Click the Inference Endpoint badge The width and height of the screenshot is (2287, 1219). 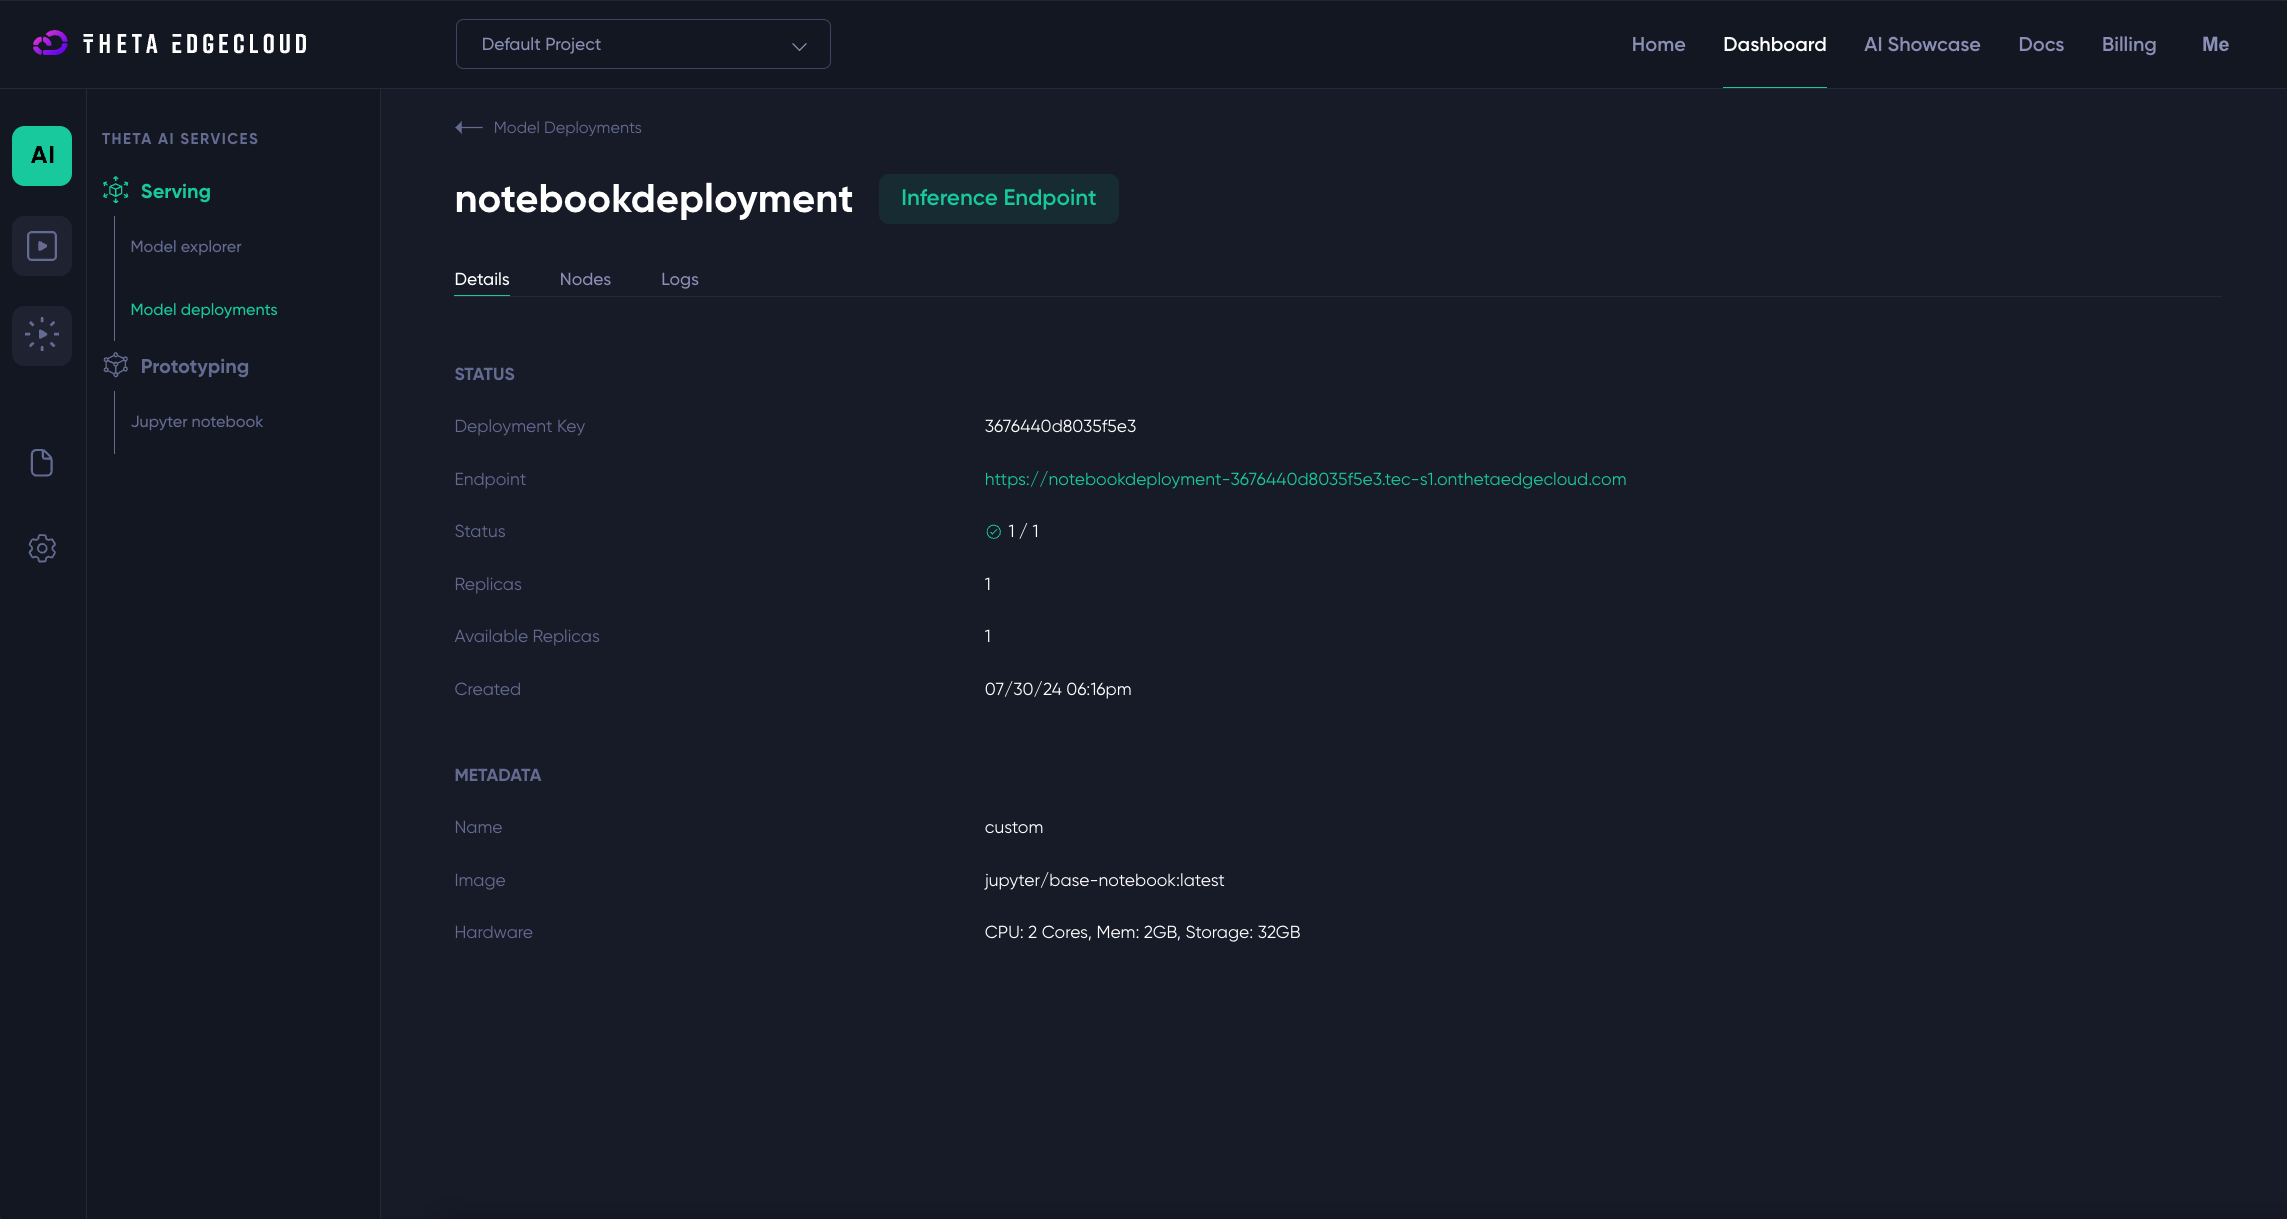tap(998, 198)
